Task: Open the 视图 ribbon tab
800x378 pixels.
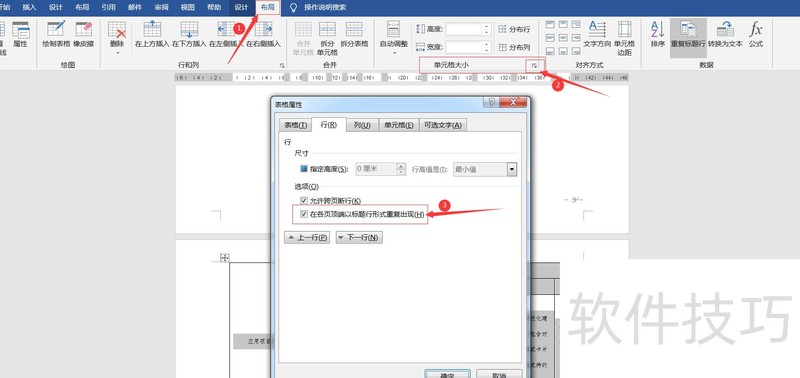Action: (x=188, y=8)
